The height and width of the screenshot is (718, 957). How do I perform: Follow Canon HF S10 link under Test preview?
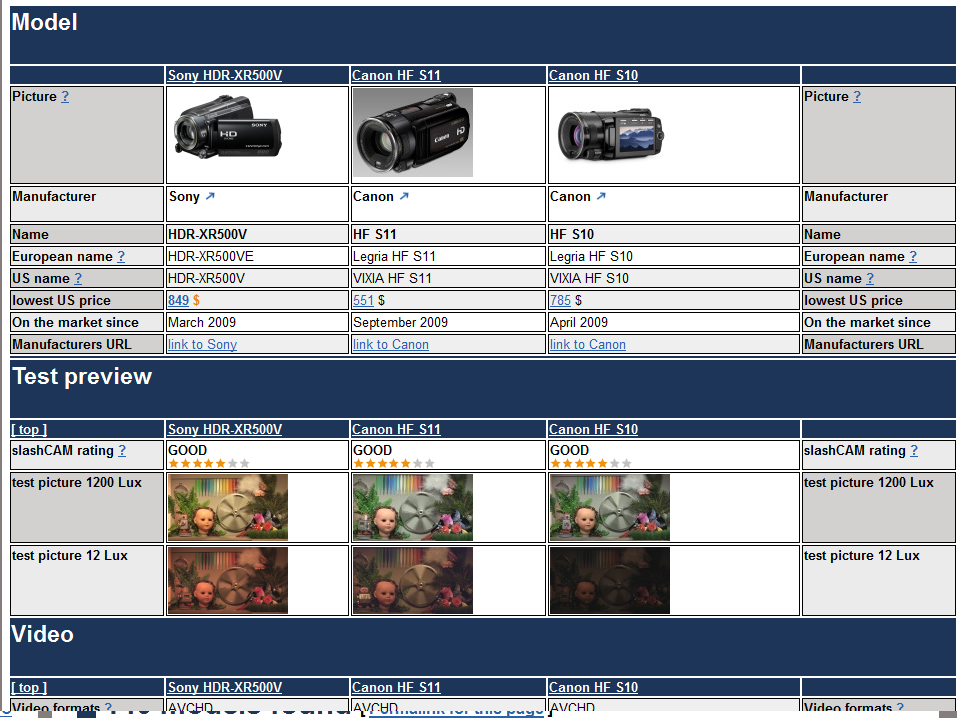593,429
